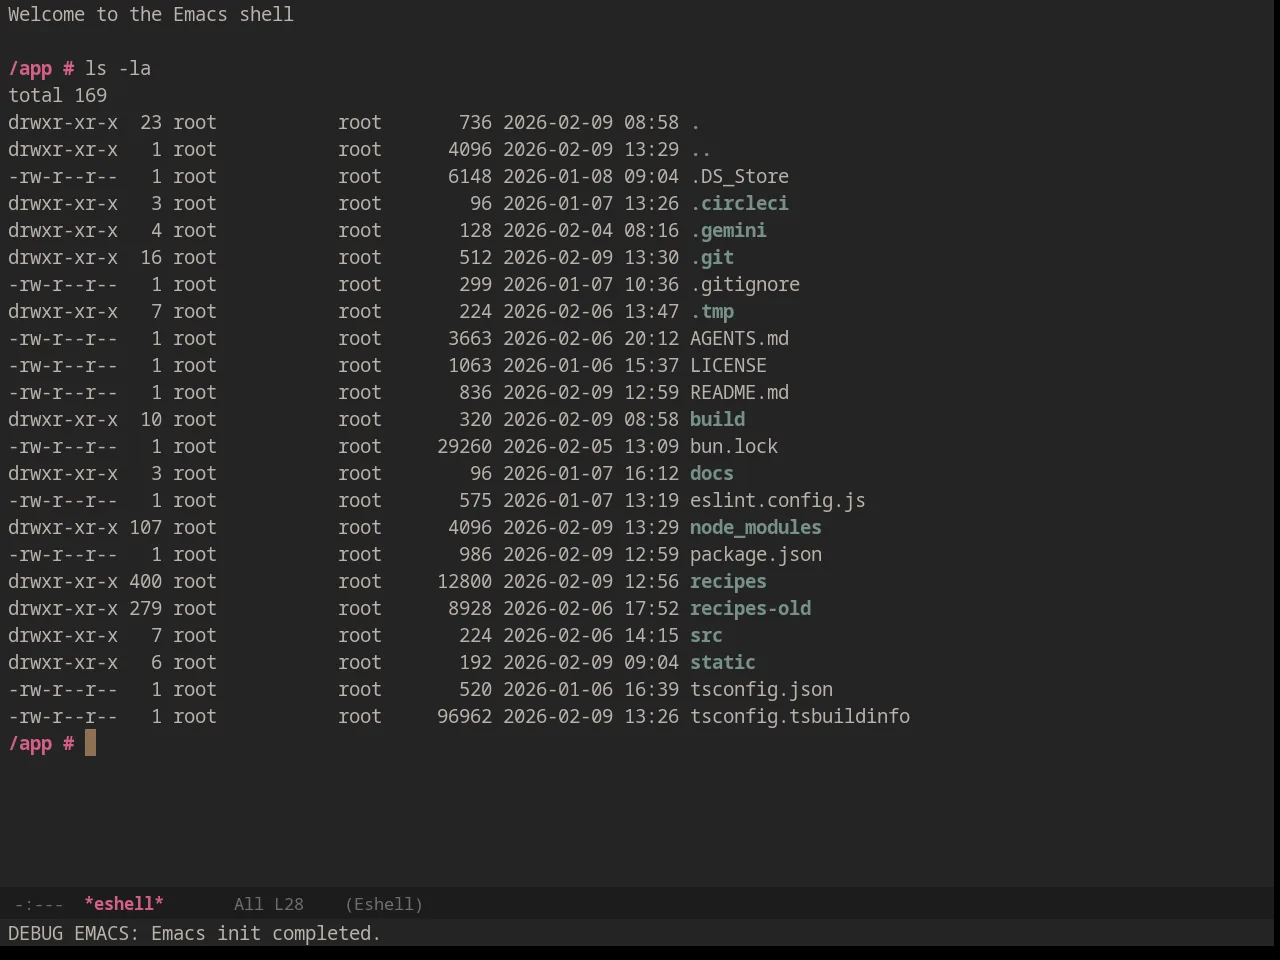The image size is (1280, 960).
Task: Click the All L28 position indicator
Action: 269,904
